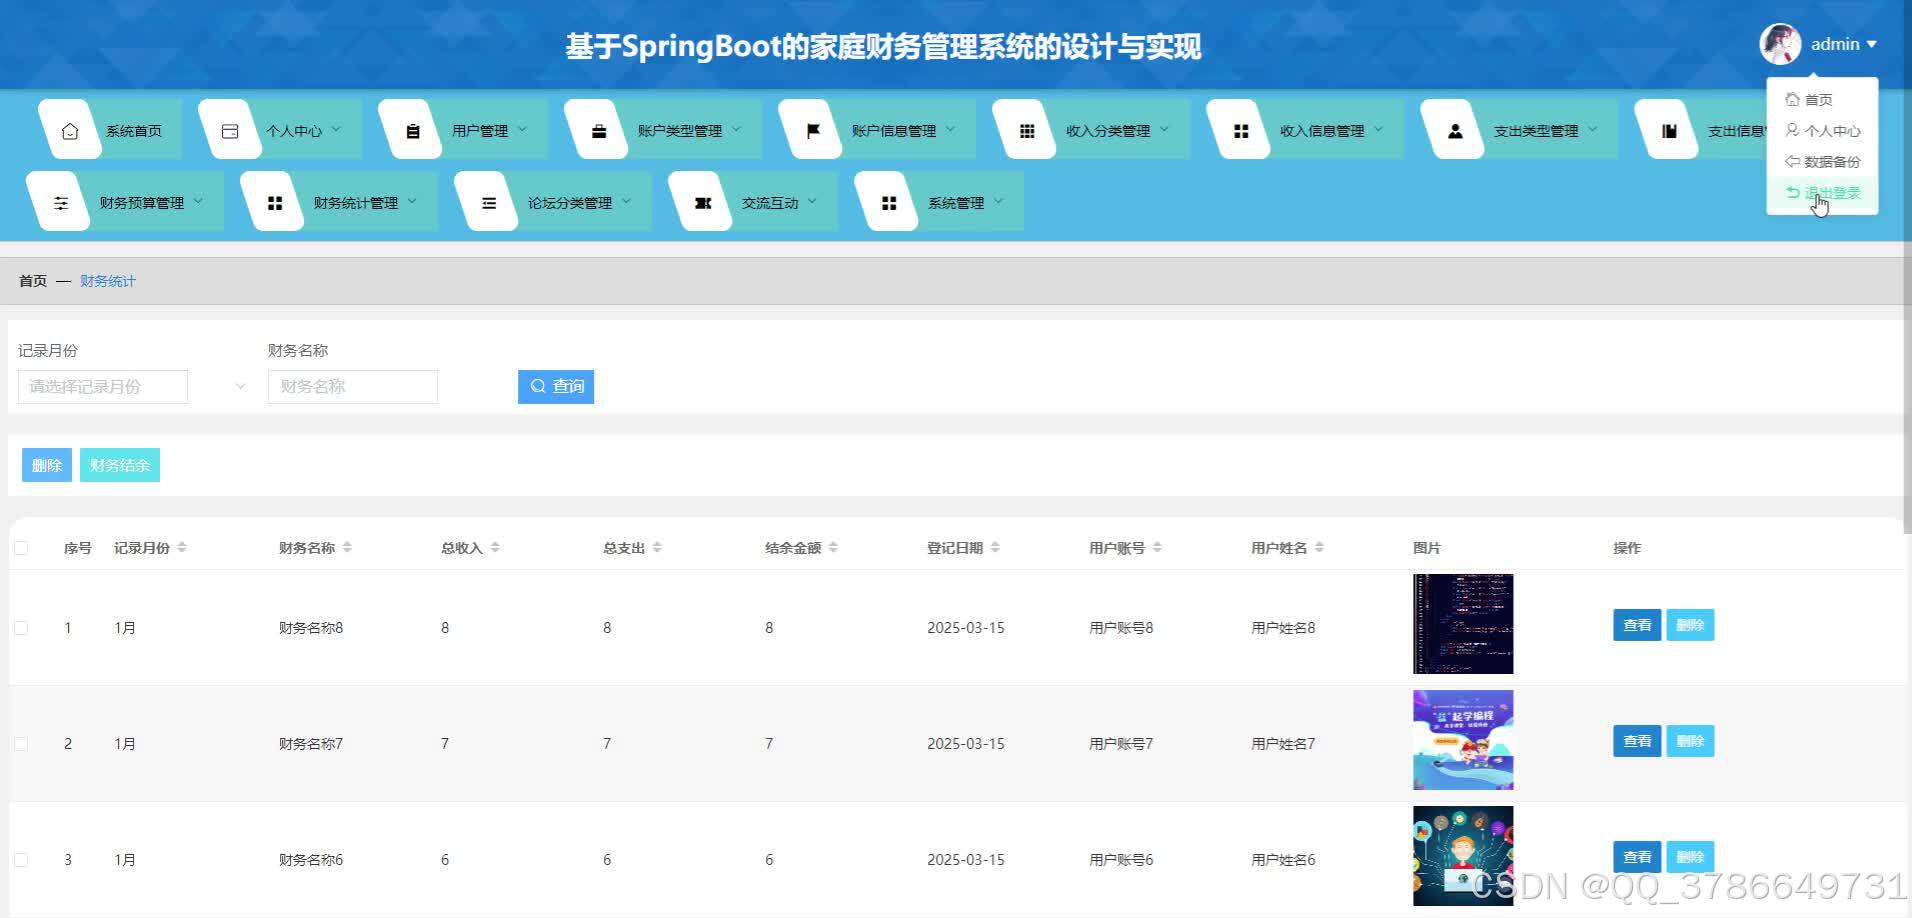Click the 财务结余 button
Image resolution: width=1912 pixels, height=918 pixels.
[x=119, y=464]
